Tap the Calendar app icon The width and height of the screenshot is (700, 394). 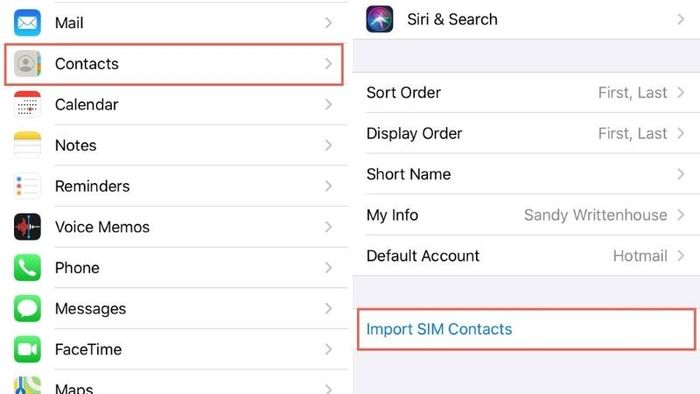[x=27, y=104]
